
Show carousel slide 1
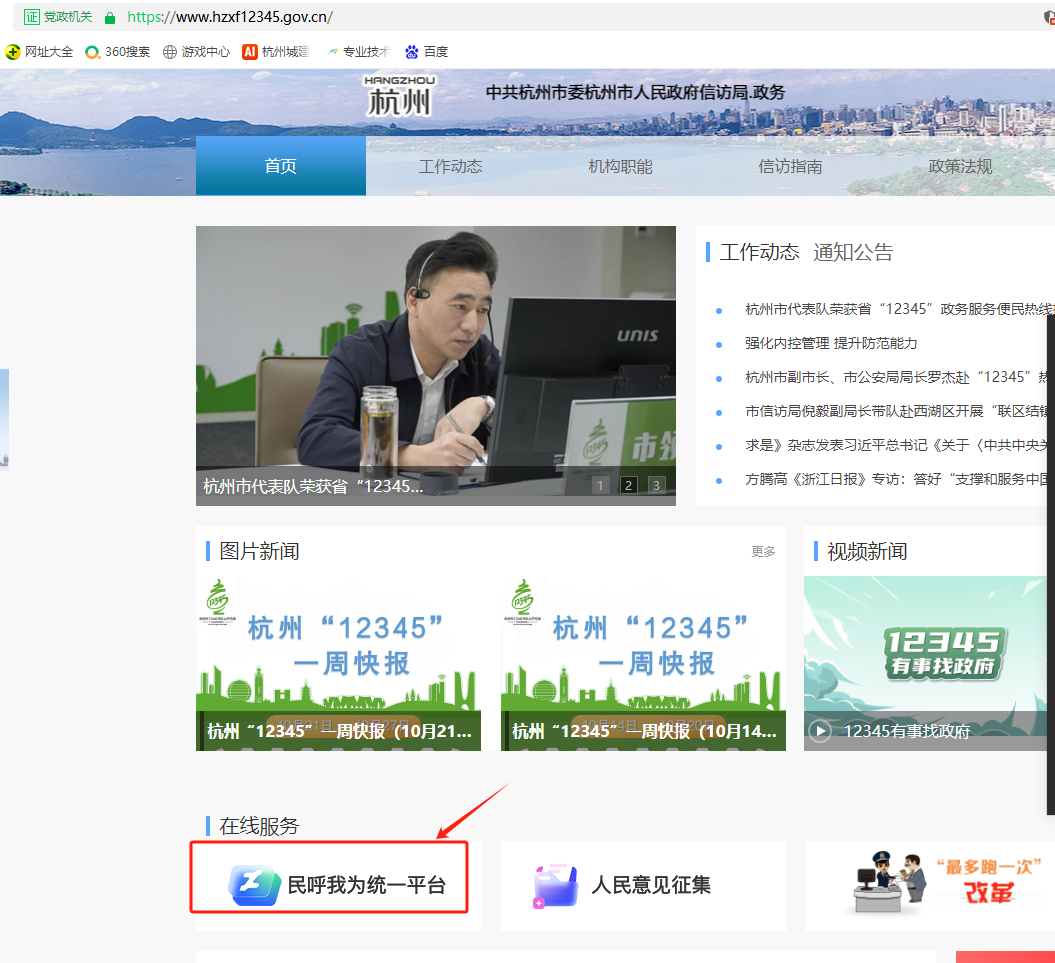[600, 485]
